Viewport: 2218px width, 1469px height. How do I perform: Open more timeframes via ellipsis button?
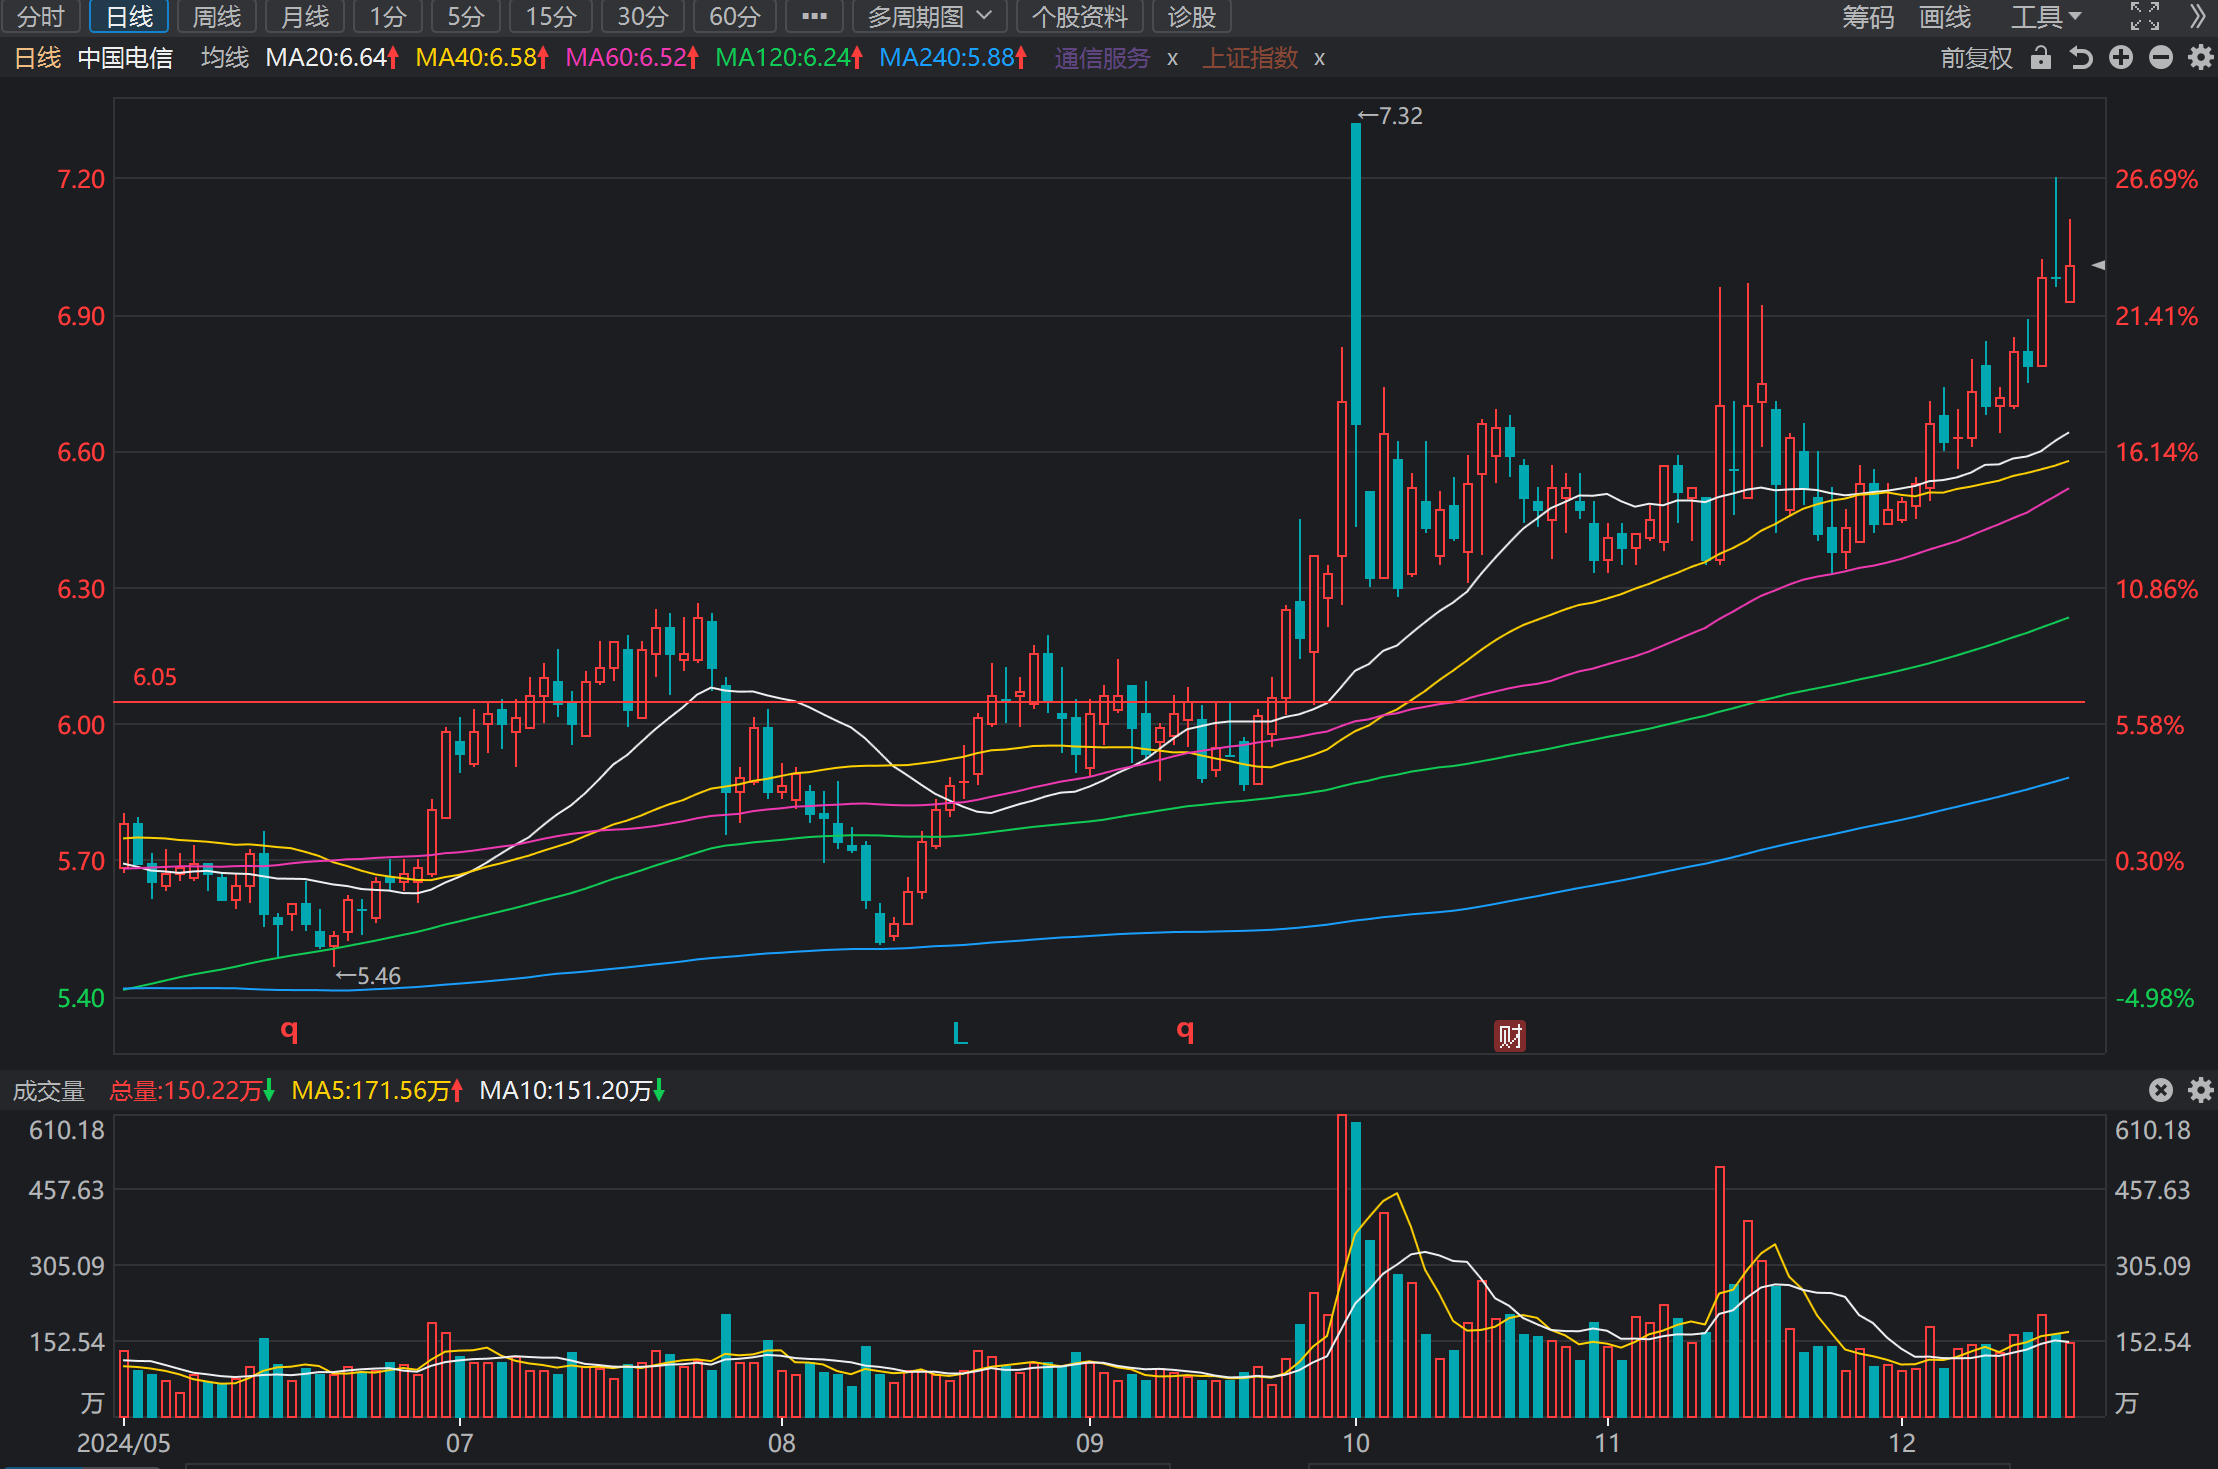point(815,17)
